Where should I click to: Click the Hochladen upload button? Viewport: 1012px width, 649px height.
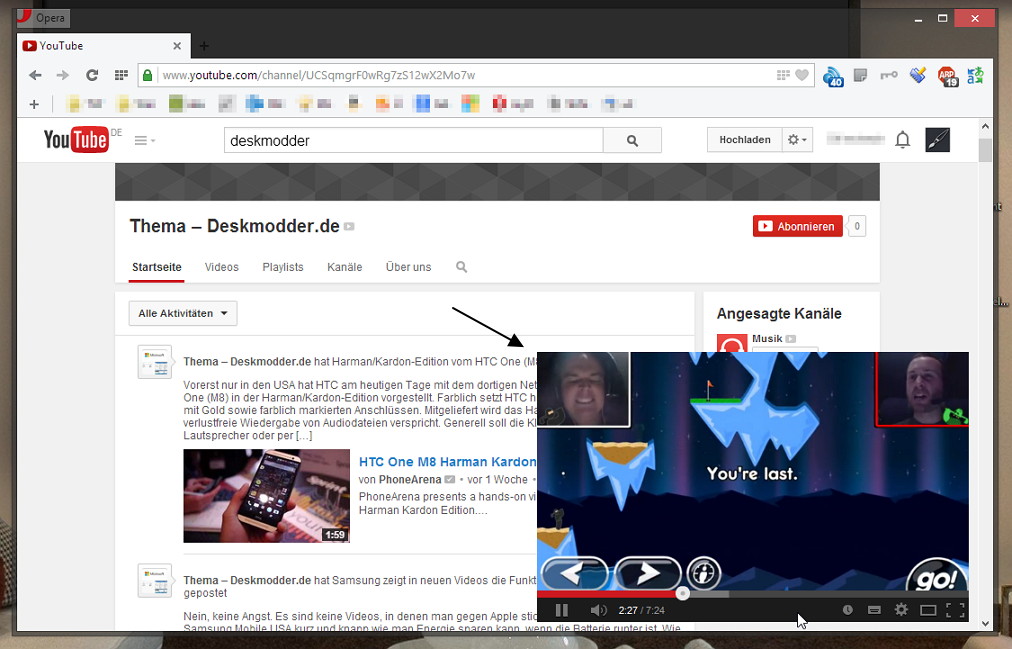coord(745,139)
